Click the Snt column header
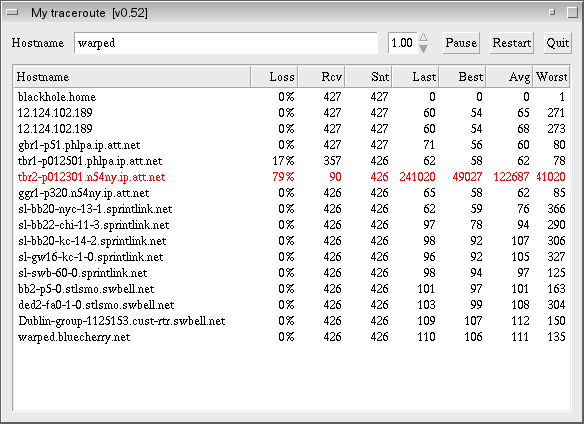 (x=368, y=77)
